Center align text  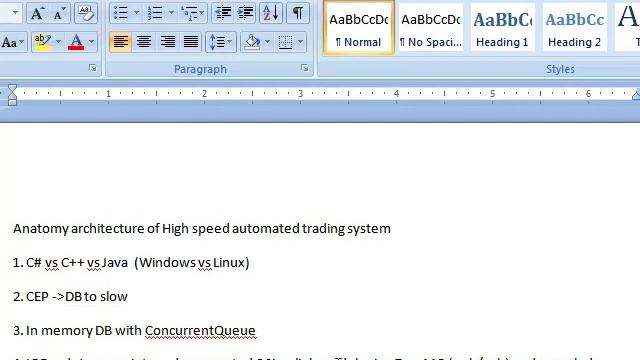(144, 42)
